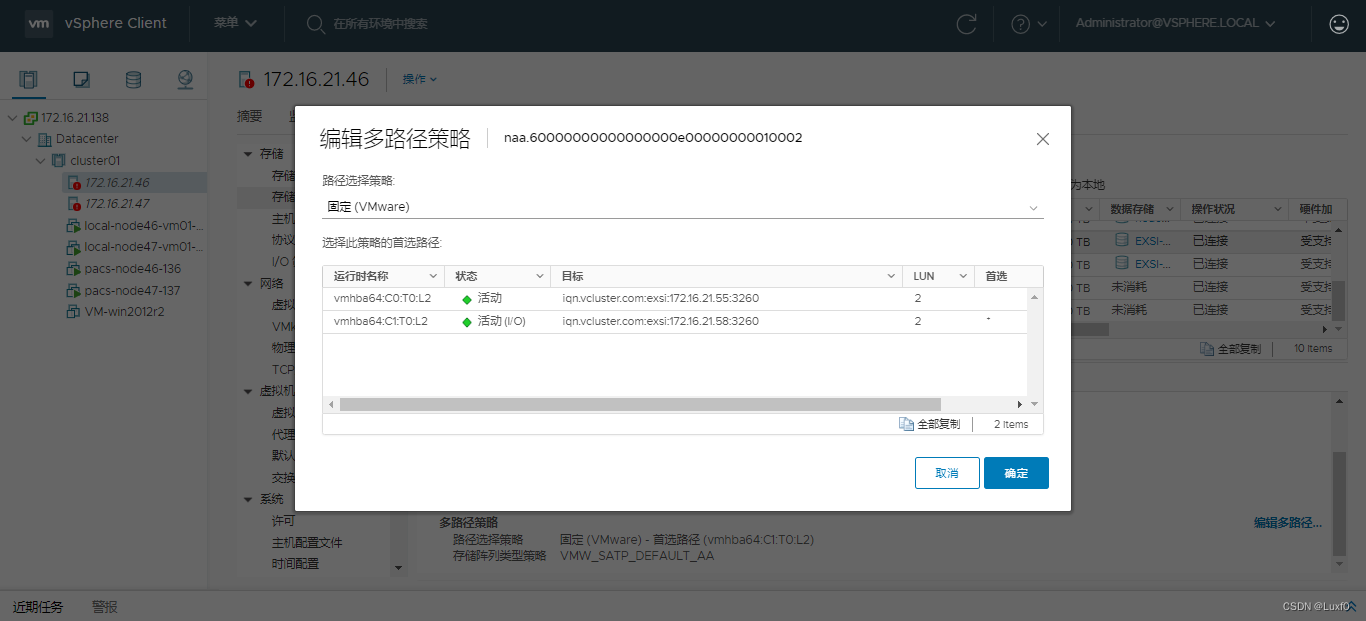Open 数据存储 column filter in background table

(x=1171, y=209)
